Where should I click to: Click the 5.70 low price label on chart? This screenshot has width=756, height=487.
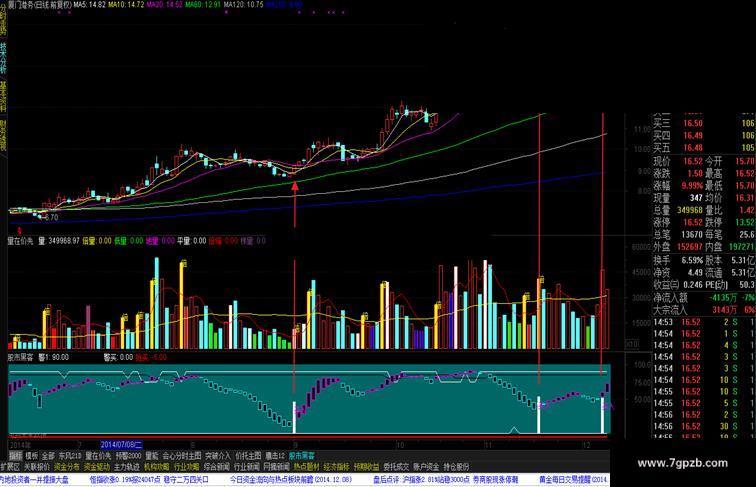click(x=50, y=217)
